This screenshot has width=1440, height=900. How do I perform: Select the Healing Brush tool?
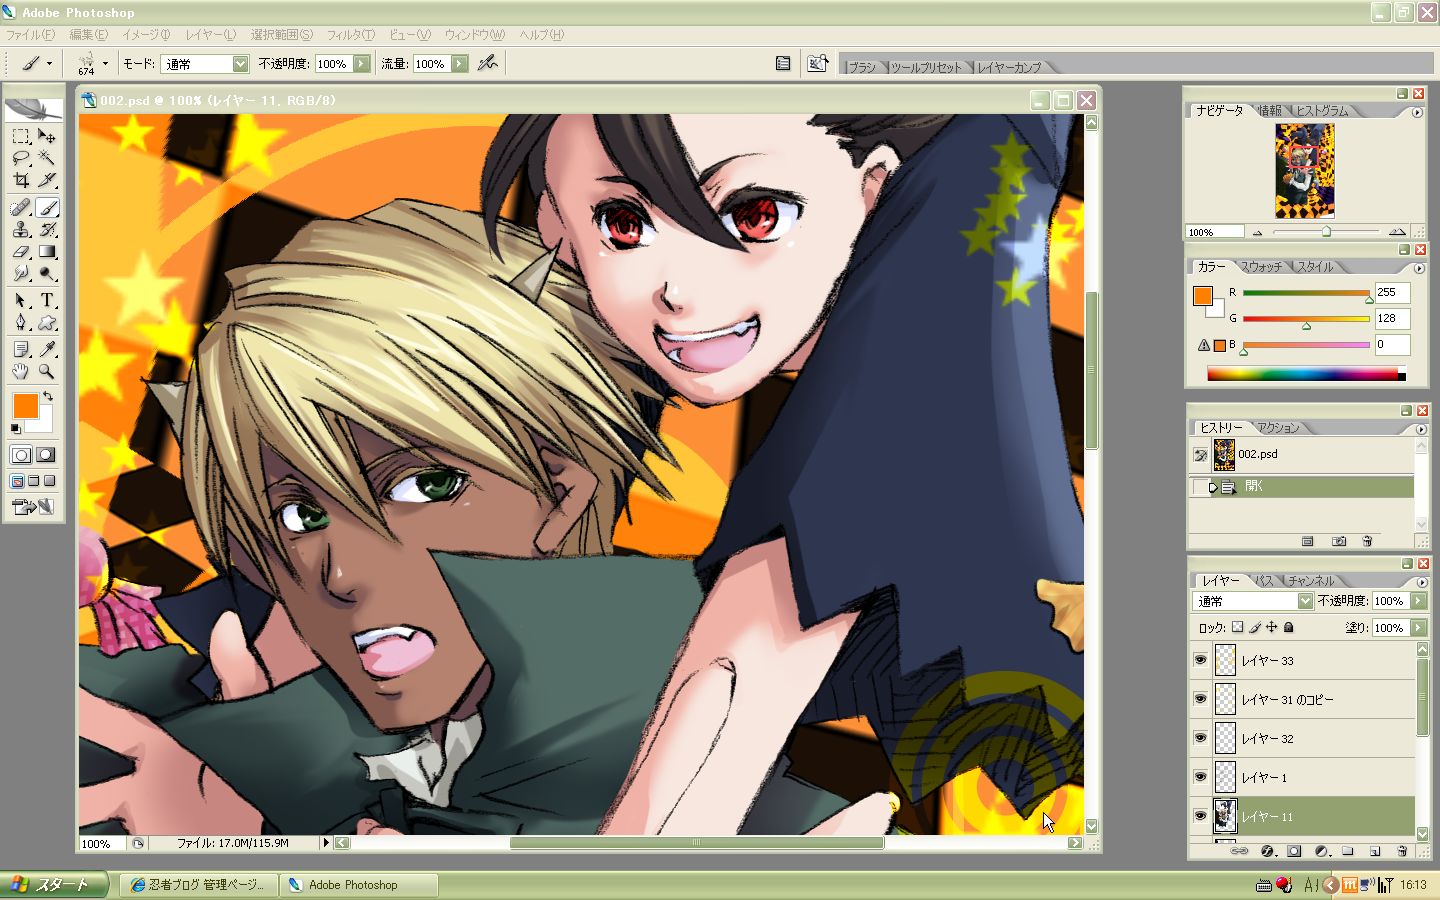point(21,208)
